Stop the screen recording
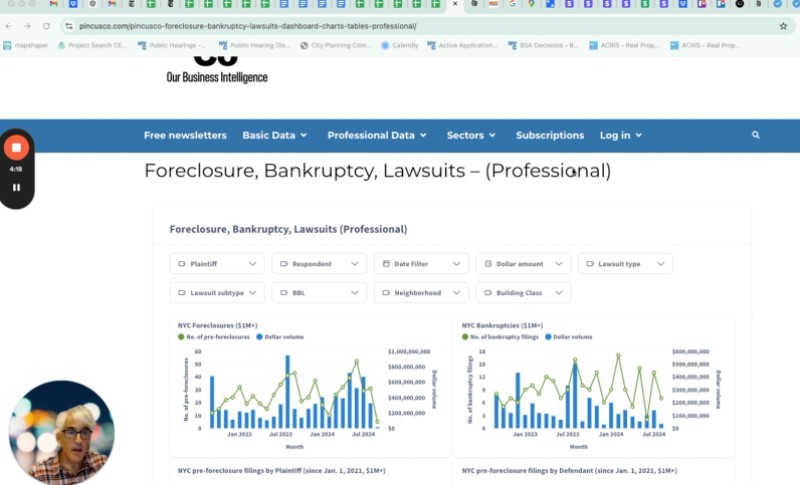Screen dimensions: 800x485 pos(16,148)
